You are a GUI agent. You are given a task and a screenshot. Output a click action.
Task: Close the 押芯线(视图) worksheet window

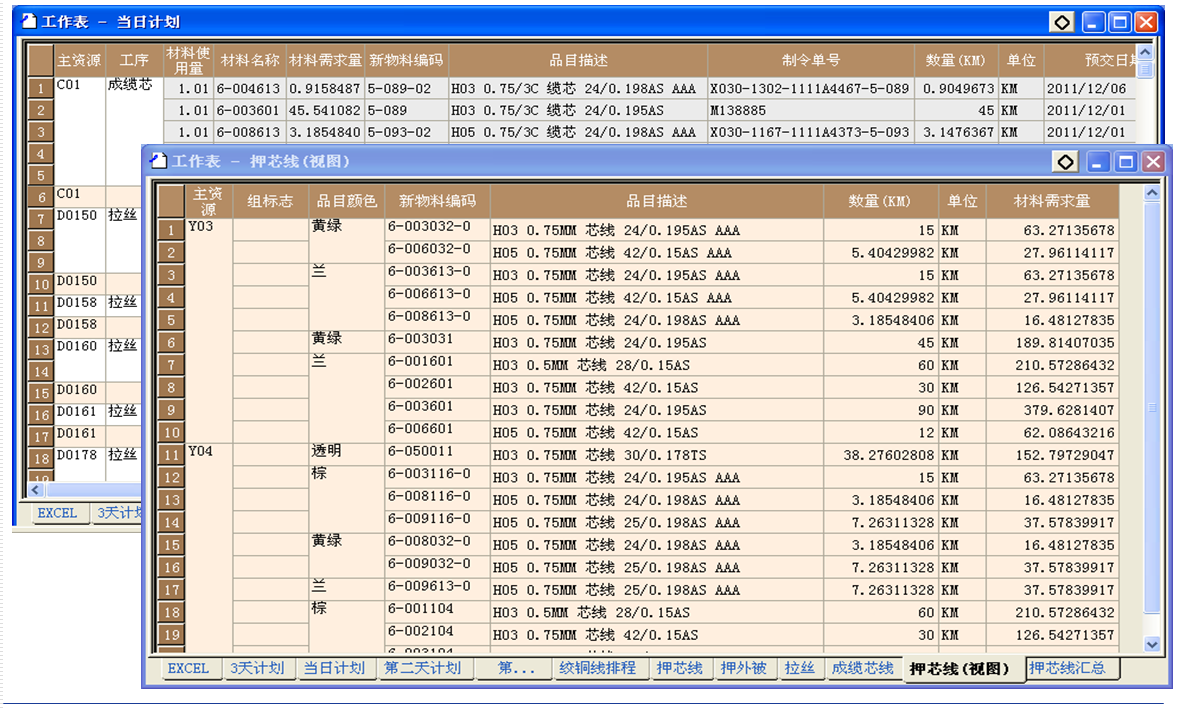coord(1153,162)
